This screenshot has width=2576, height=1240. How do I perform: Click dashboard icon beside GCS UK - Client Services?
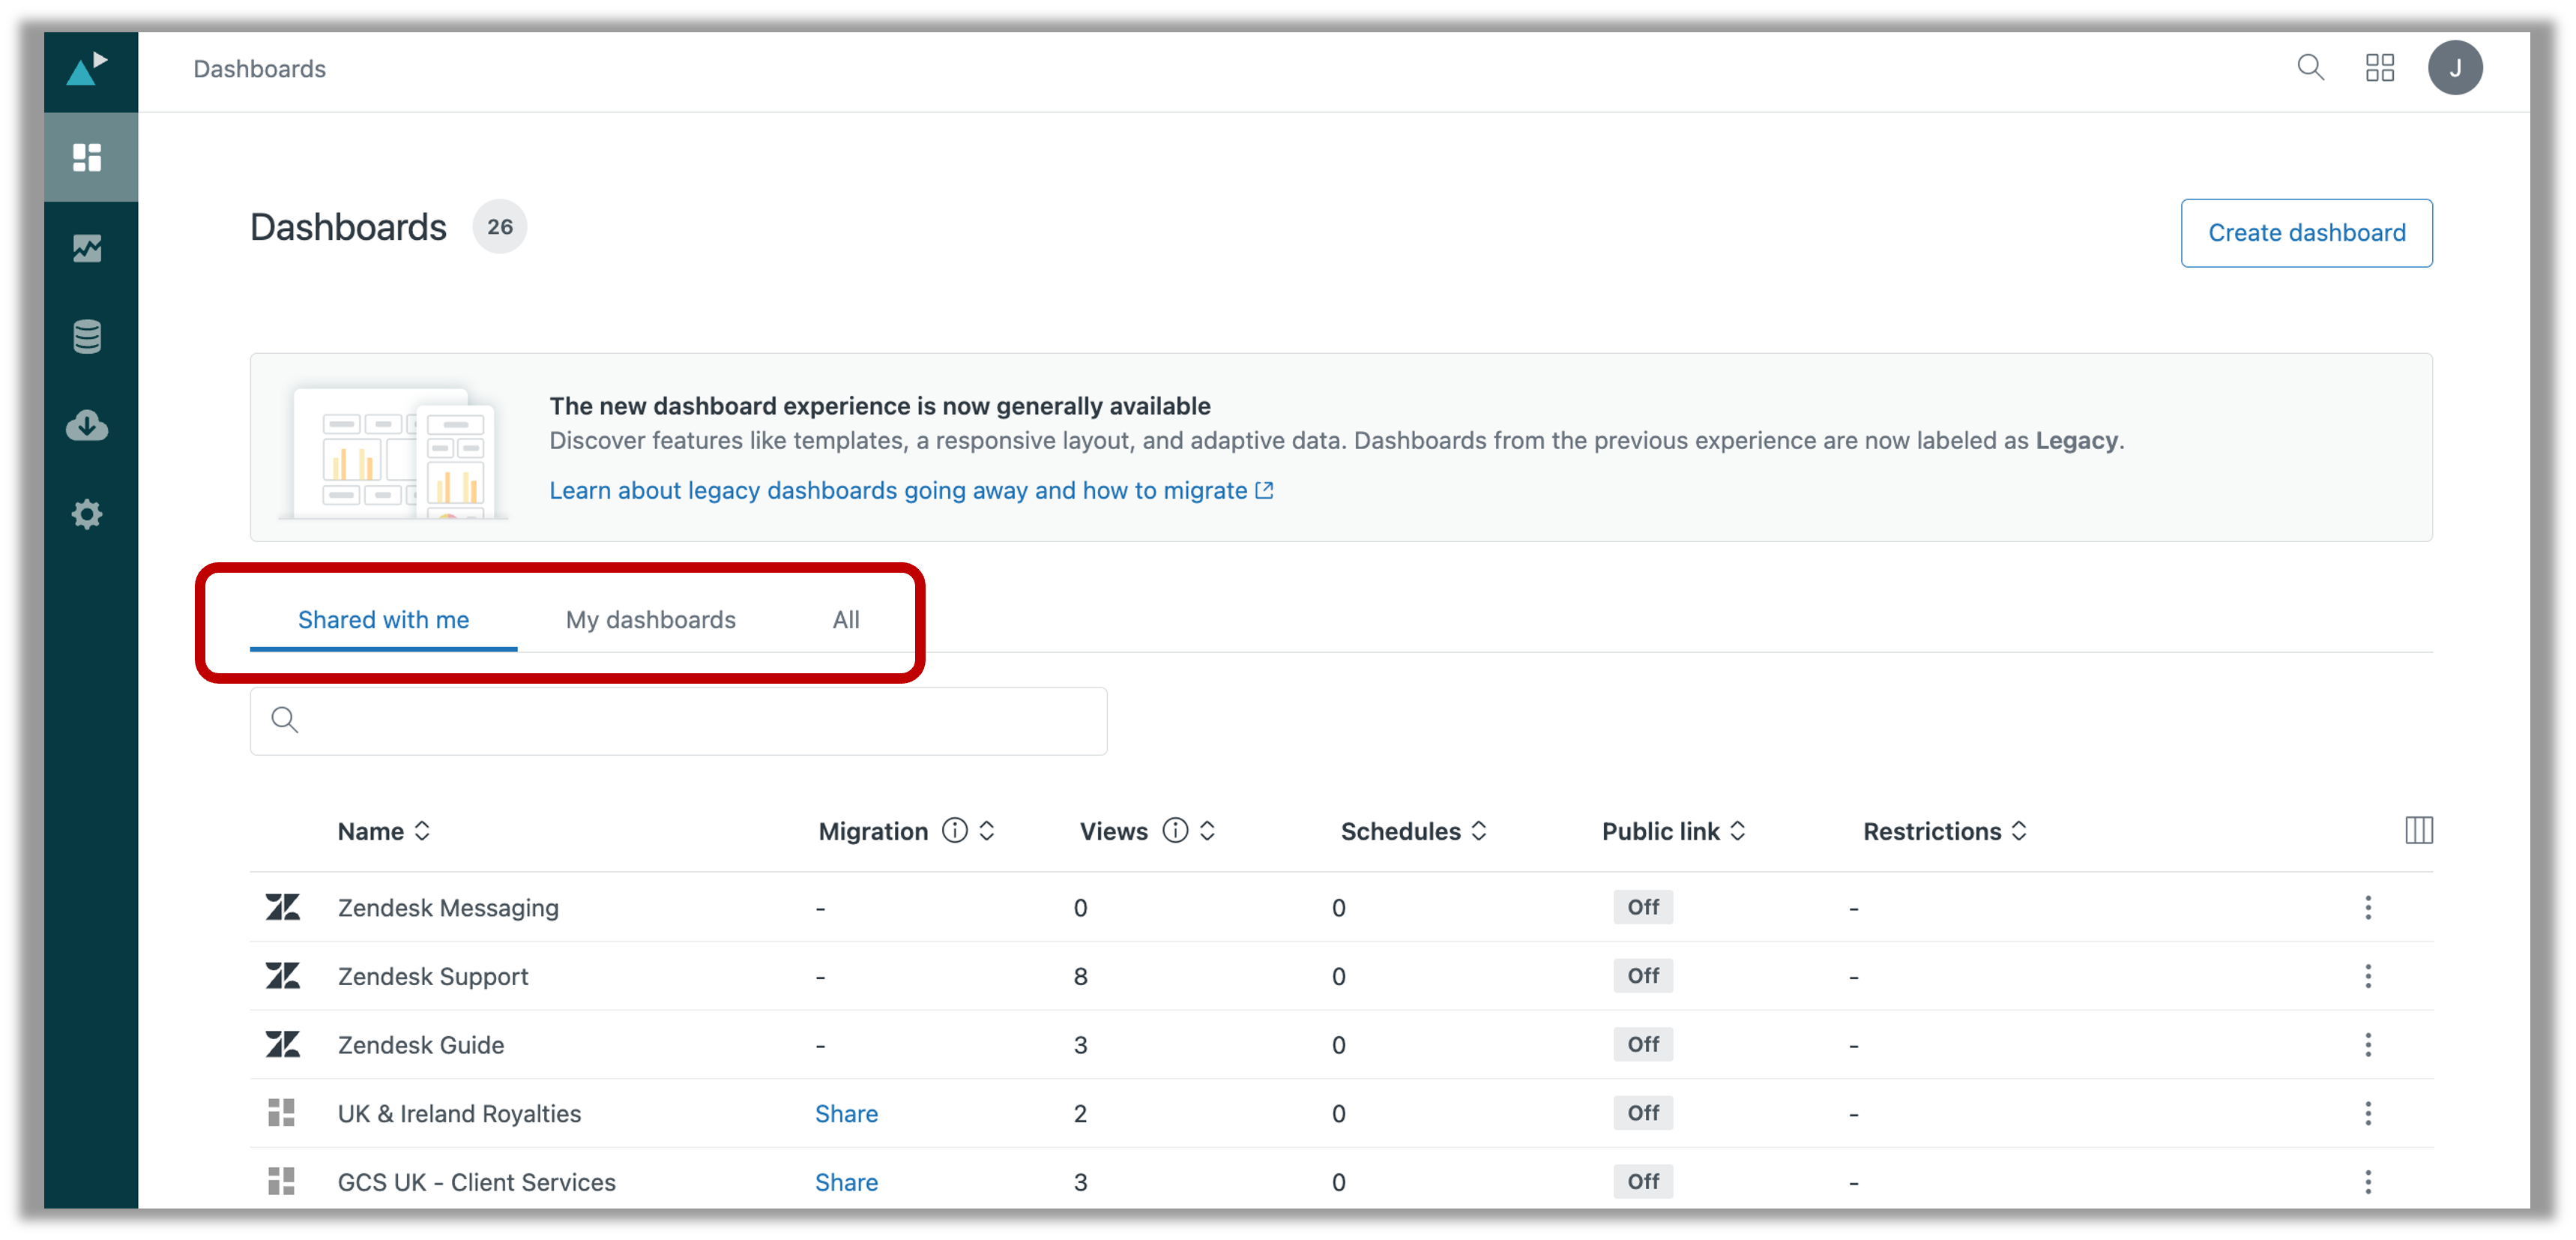[x=281, y=1182]
